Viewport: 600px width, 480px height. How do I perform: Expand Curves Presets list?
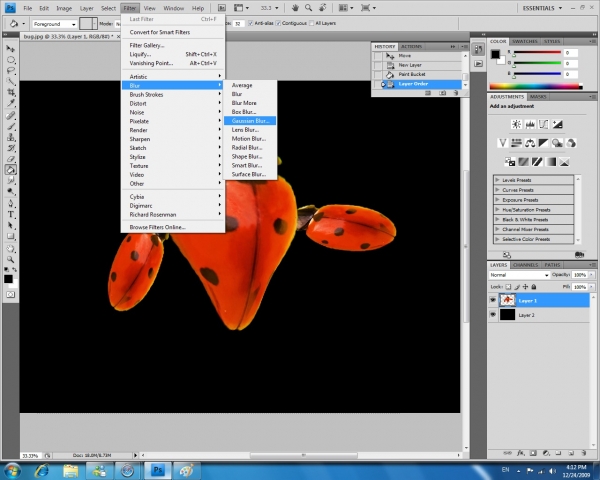coord(497,189)
